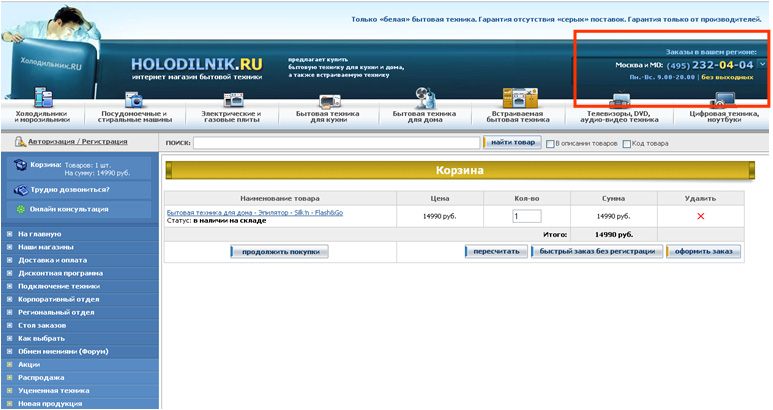Click the Кол-во column header
The width and height of the screenshot is (773, 410).
point(527,199)
